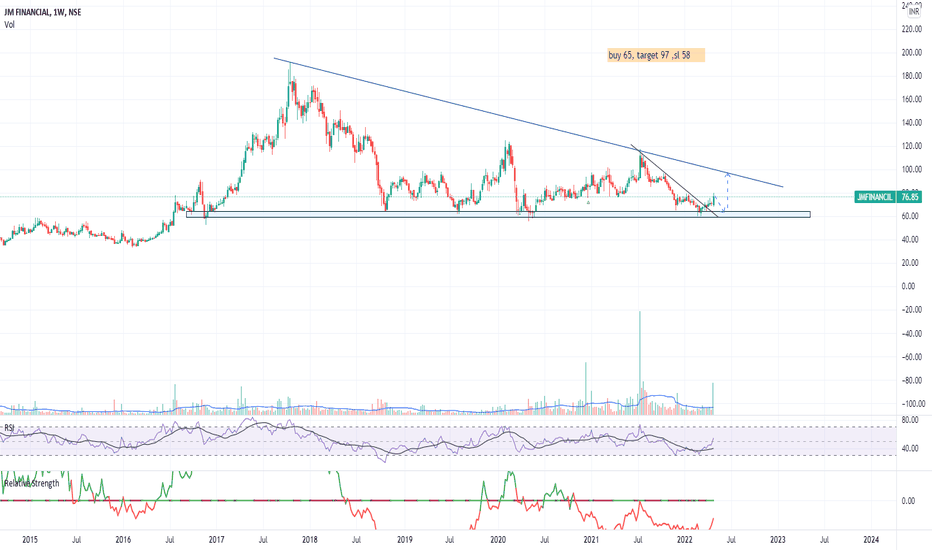Click the 220.00 price axis label
The width and height of the screenshot is (932, 550).
point(912,29)
